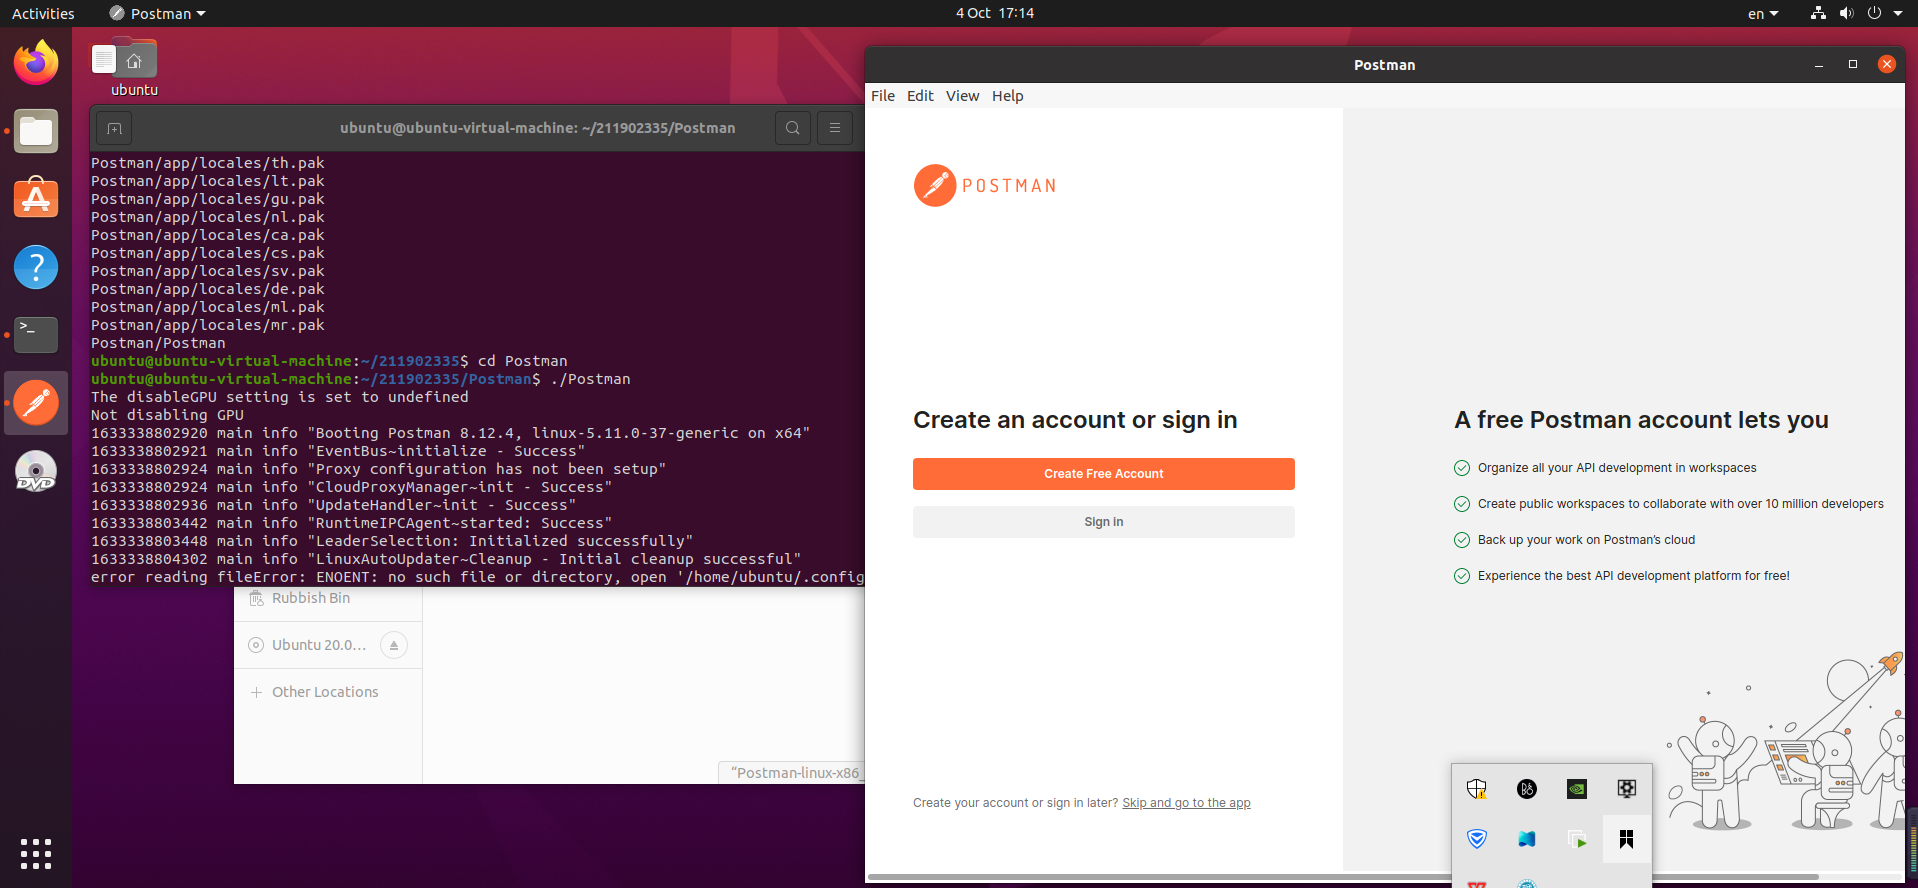Screen dimensions: 1918x888
Task: Click 'Organize all your API development in workspaces'
Action: coord(1617,468)
